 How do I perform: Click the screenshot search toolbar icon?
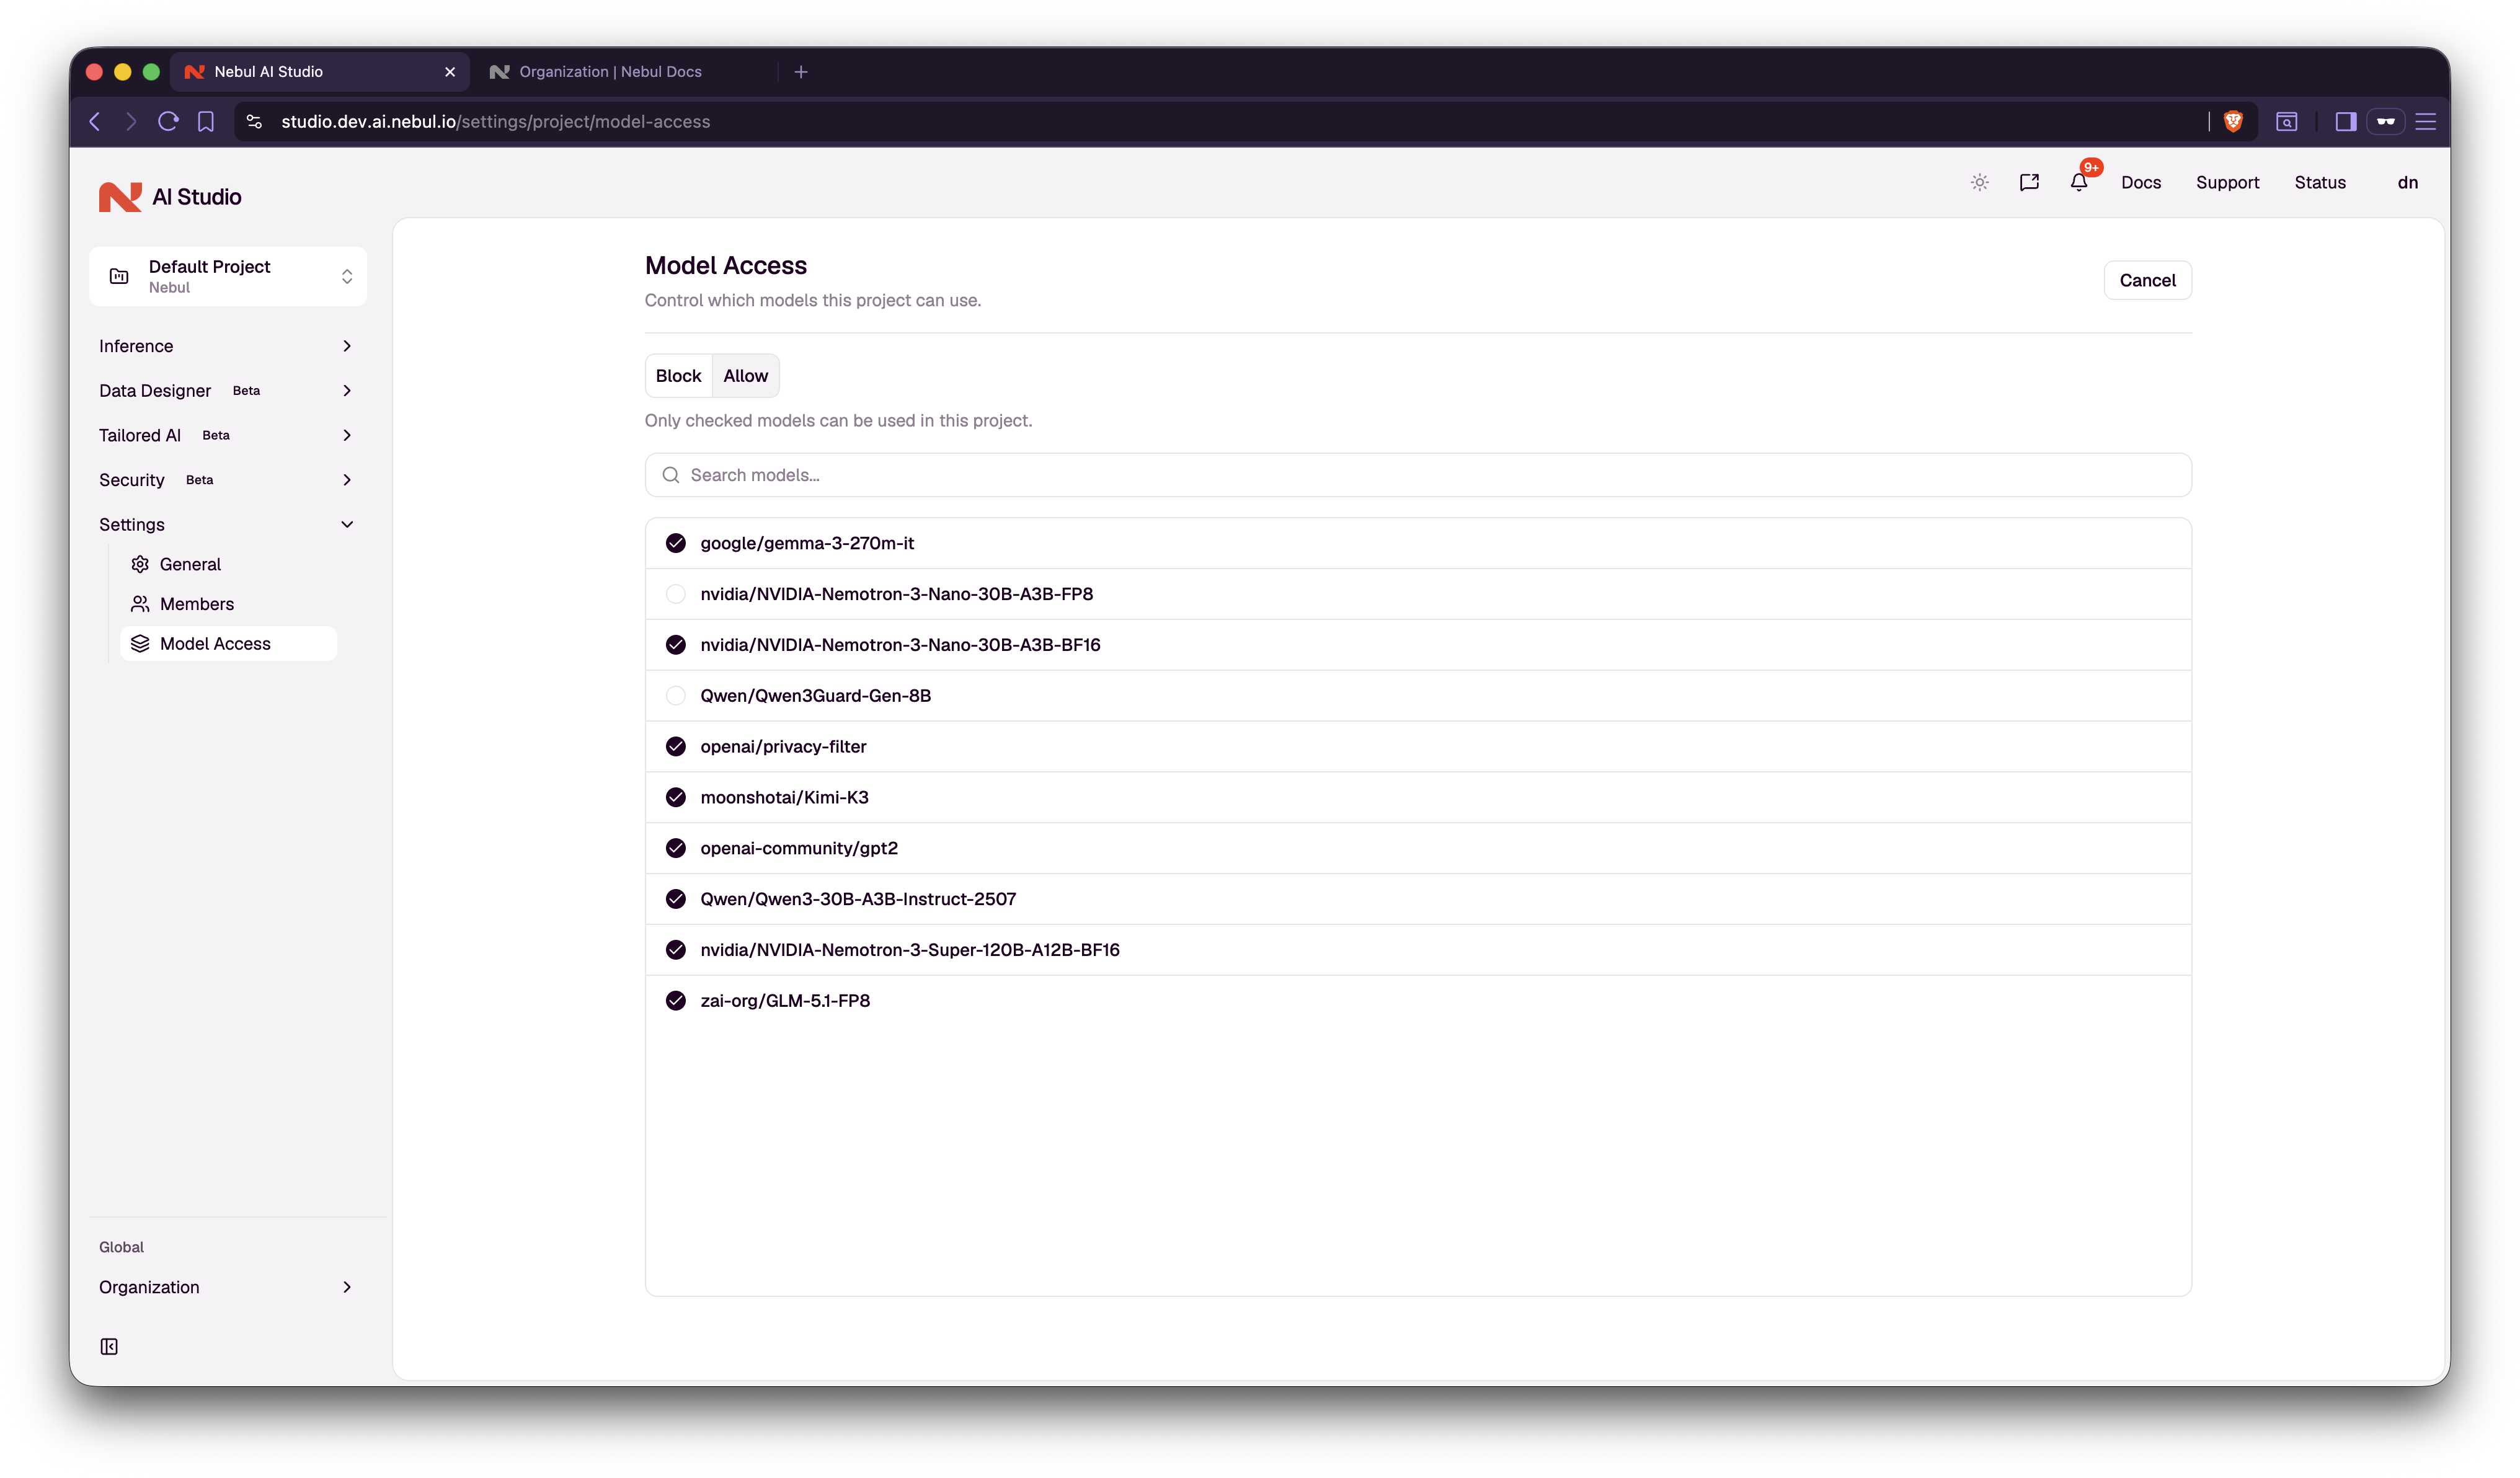tap(2287, 121)
